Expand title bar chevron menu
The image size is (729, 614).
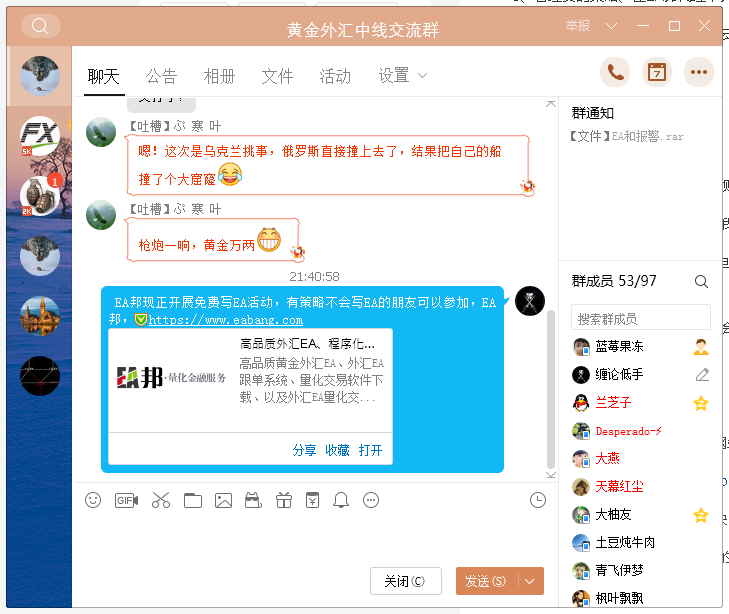coord(611,26)
